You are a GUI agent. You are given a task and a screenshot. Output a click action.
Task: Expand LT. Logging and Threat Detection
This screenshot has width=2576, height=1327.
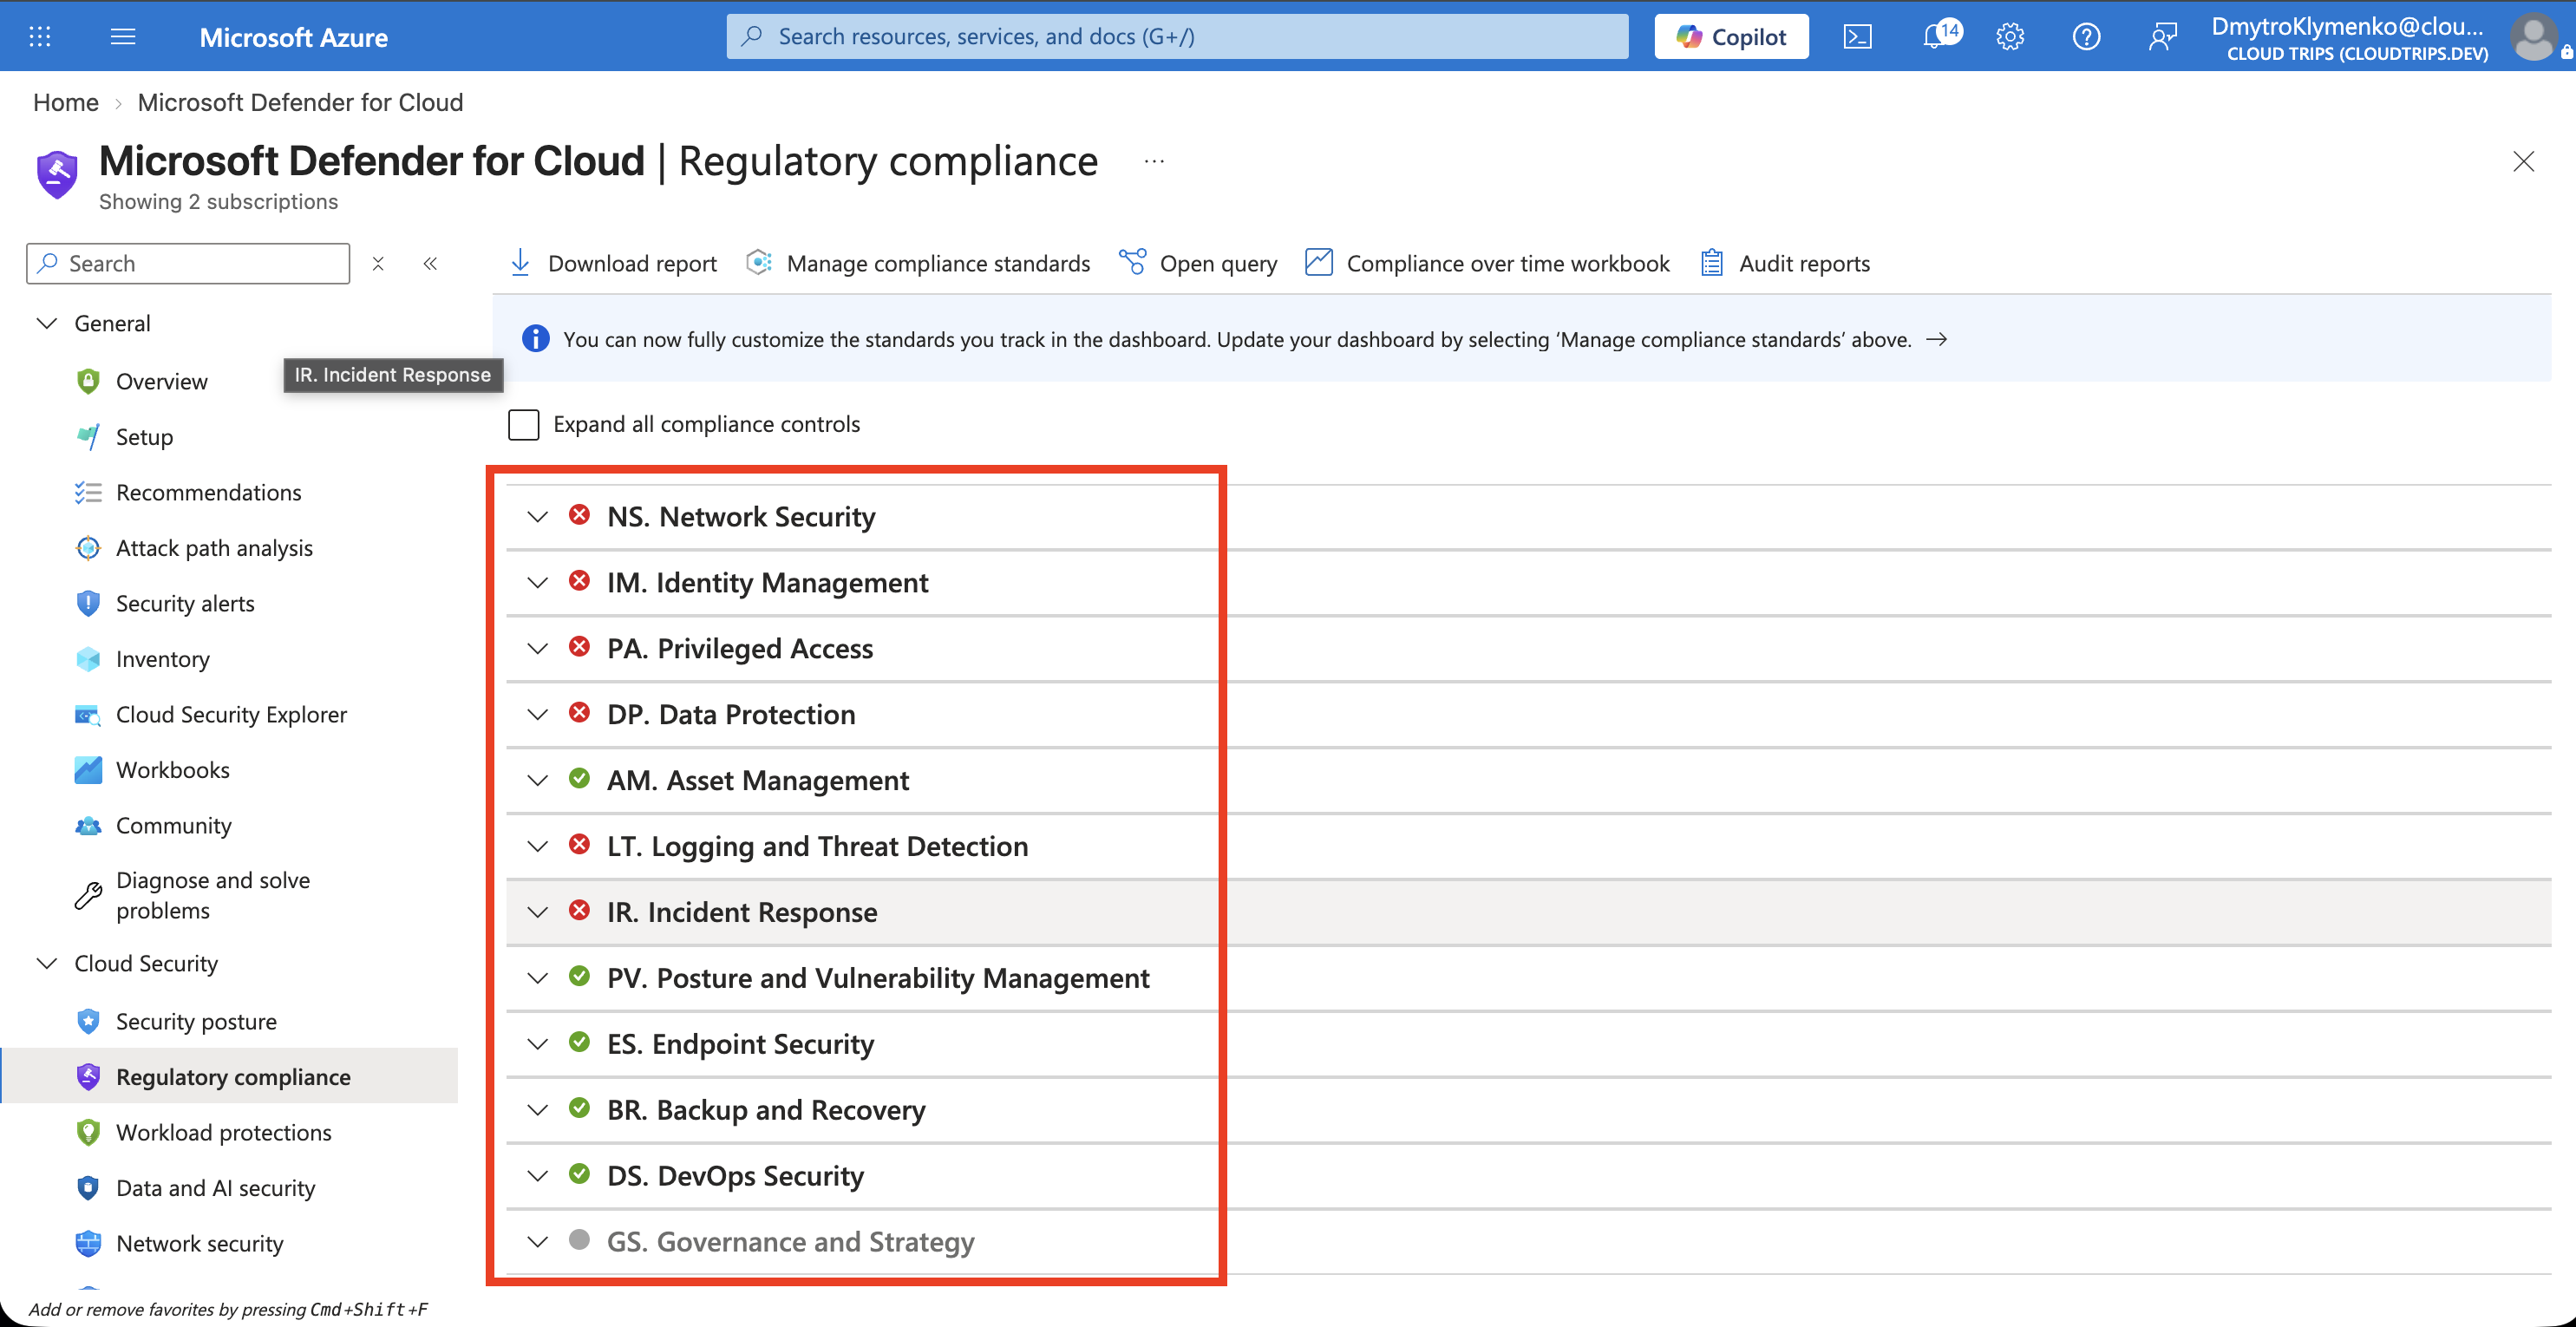(538, 847)
